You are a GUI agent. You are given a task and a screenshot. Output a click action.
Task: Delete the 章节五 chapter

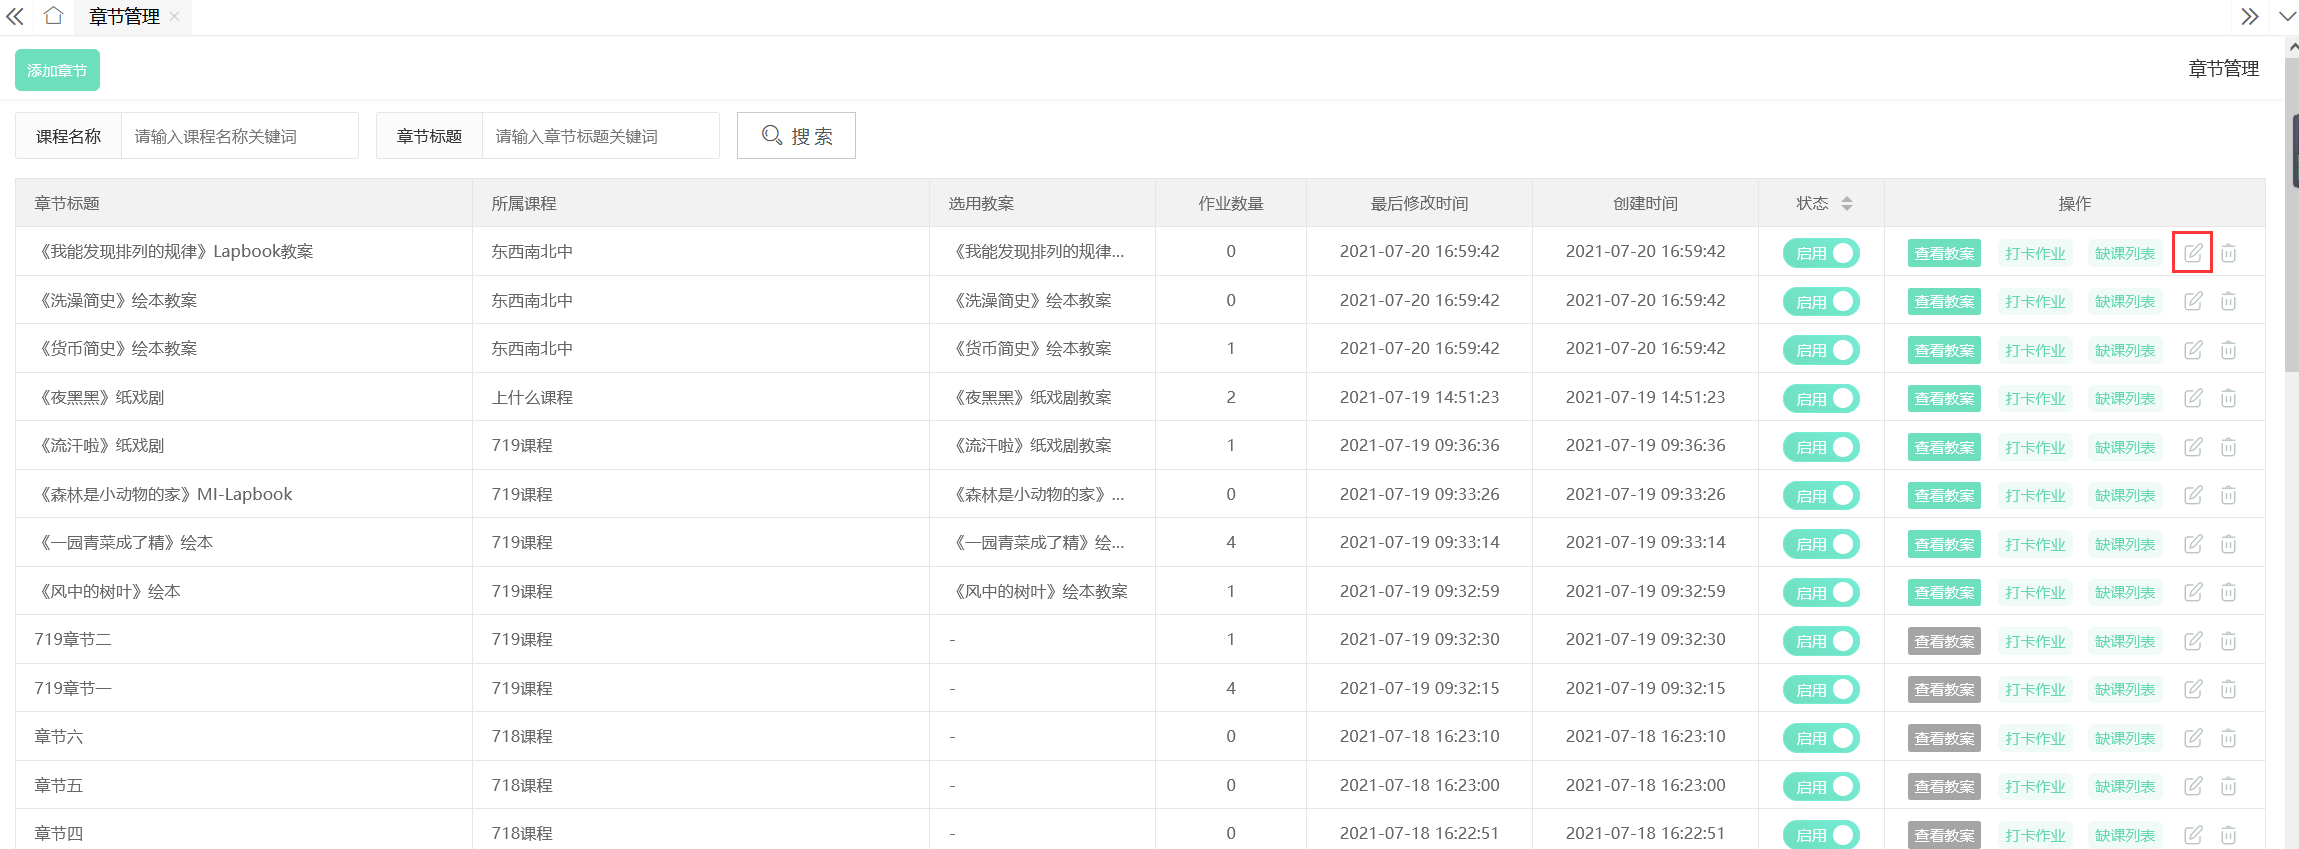click(2228, 786)
